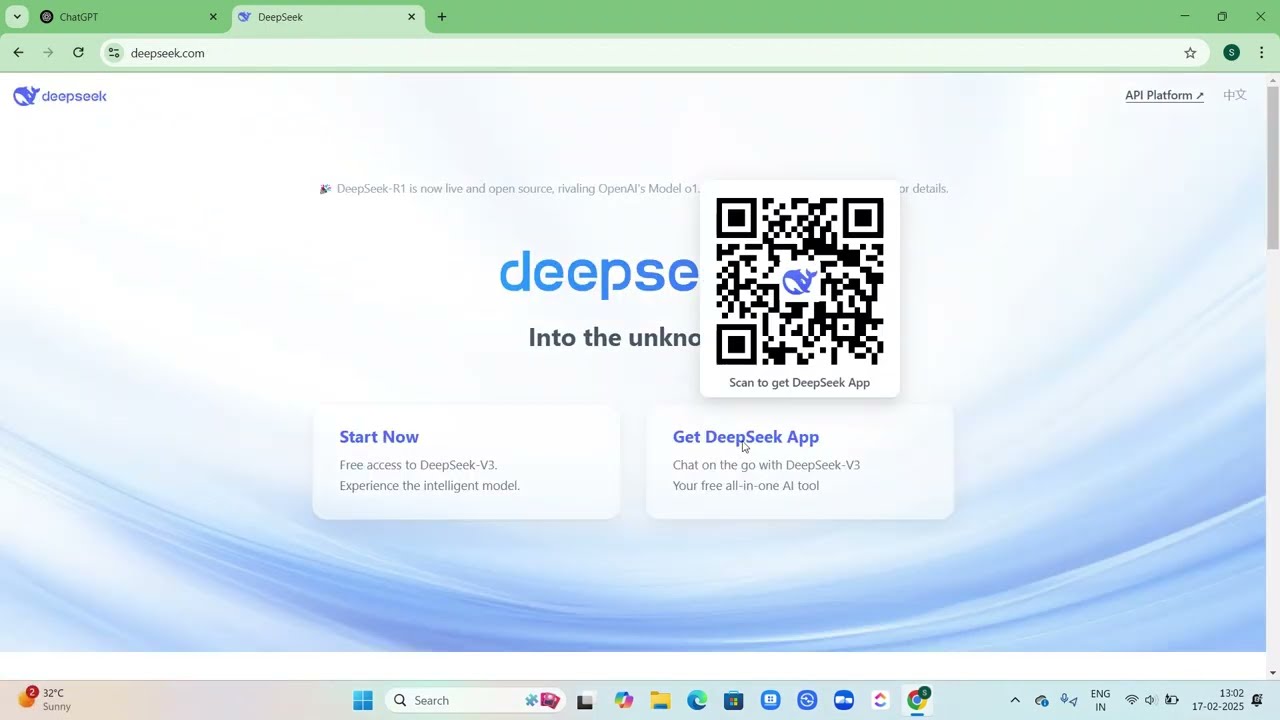Open the clock showing 13:02
This screenshot has height=720, width=1280.
[1218, 700]
